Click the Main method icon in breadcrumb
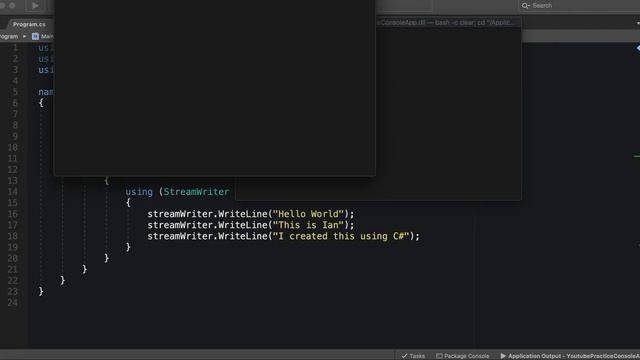Viewport: 640px width, 360px height. click(x=36, y=36)
